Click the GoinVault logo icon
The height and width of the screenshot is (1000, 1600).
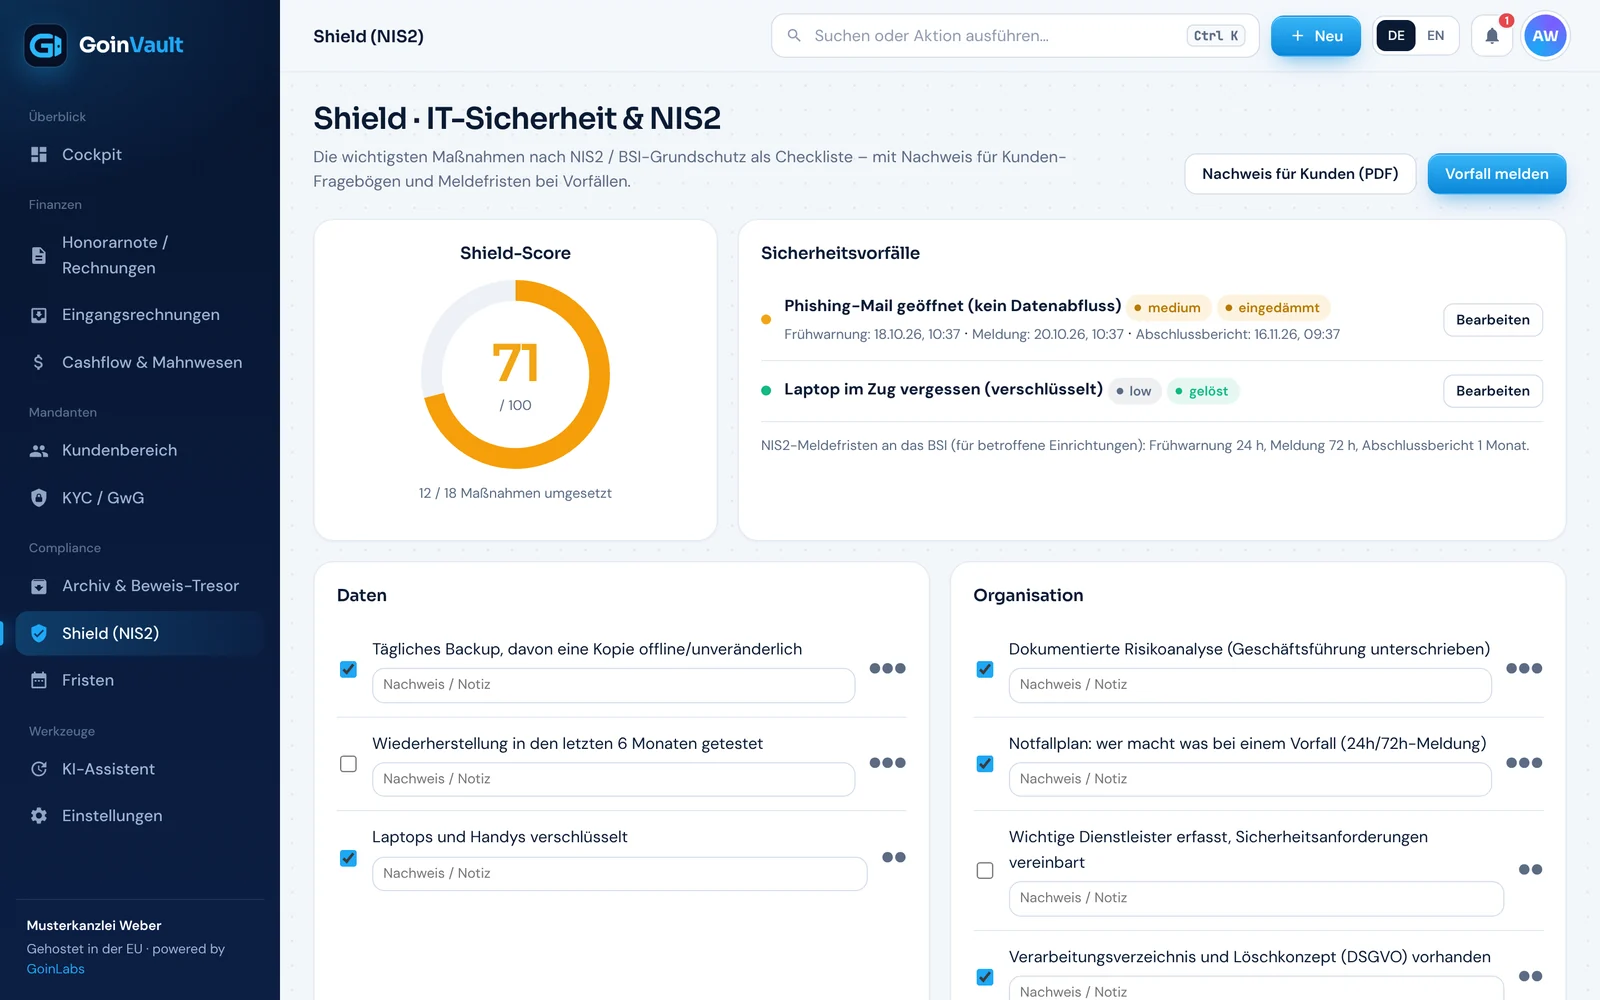coord(45,45)
